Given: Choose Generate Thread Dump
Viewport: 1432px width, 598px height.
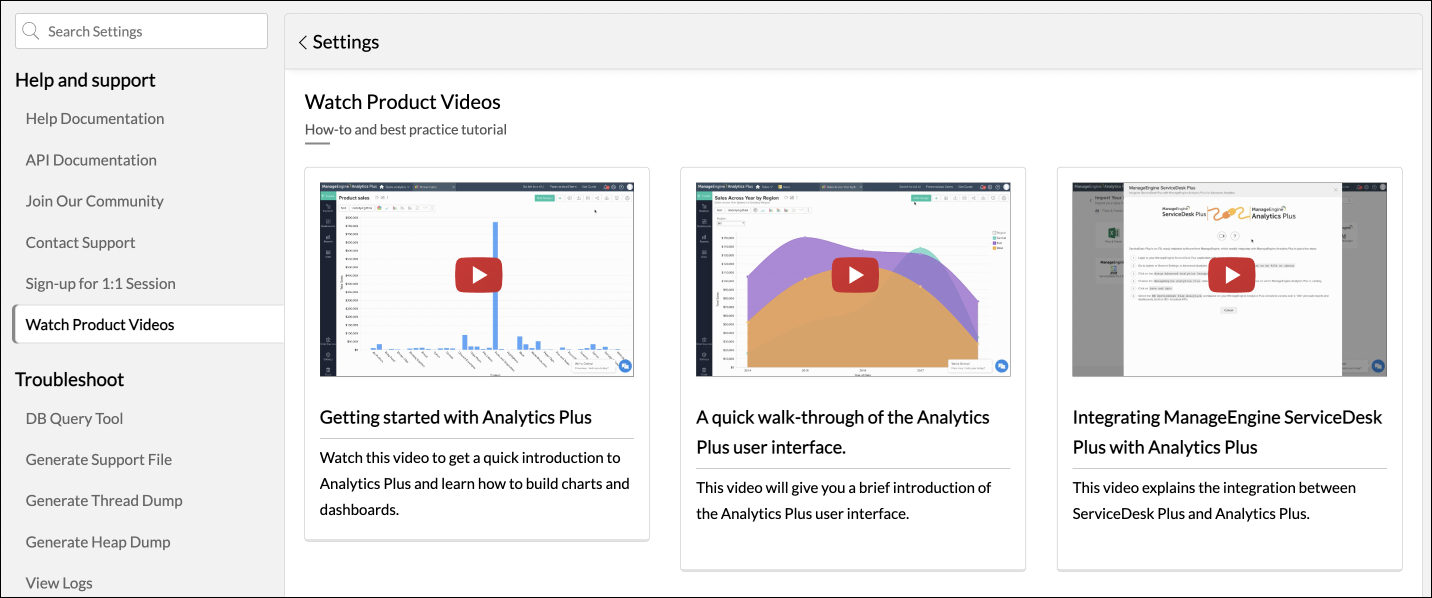Looking at the screenshot, I should (104, 500).
